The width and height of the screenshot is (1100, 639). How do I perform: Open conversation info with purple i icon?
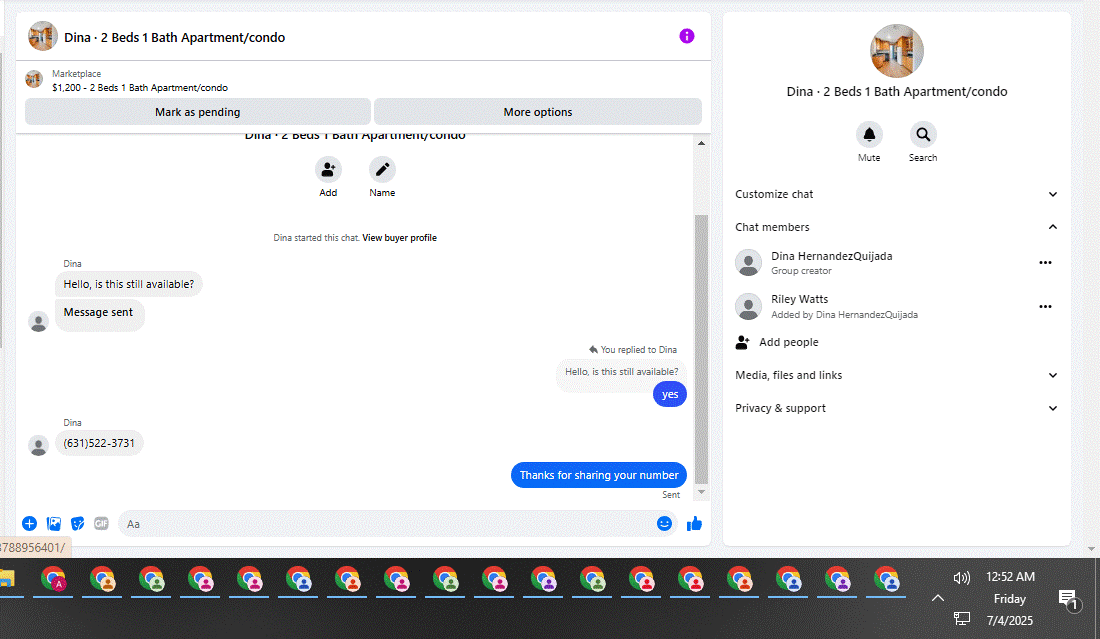(x=686, y=36)
